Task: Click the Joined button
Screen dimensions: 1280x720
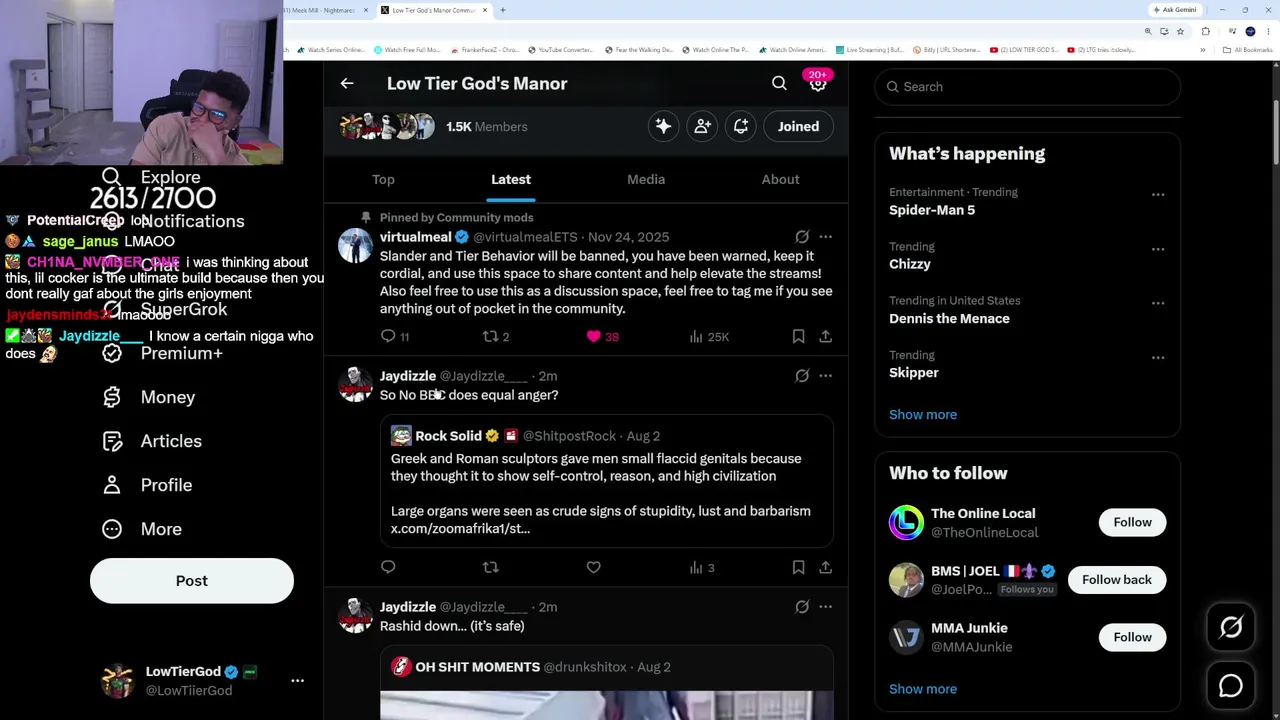Action: tap(798, 127)
